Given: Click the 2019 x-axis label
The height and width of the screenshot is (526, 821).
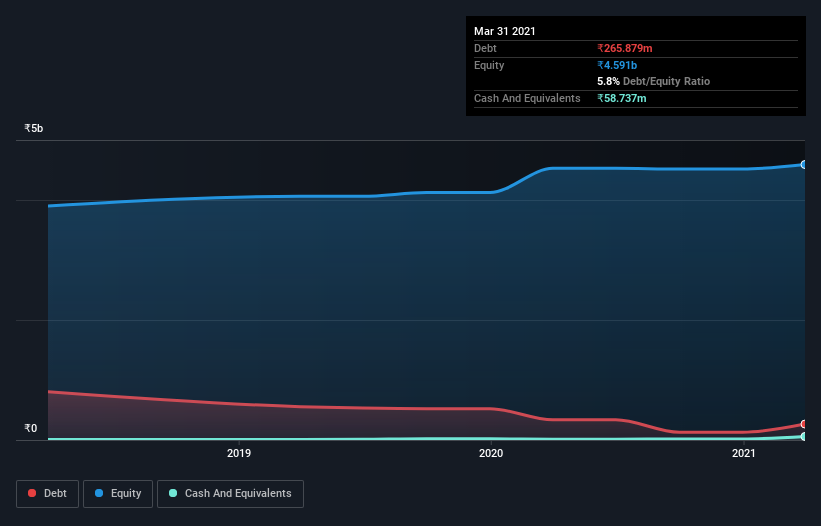Looking at the screenshot, I should point(239,453).
